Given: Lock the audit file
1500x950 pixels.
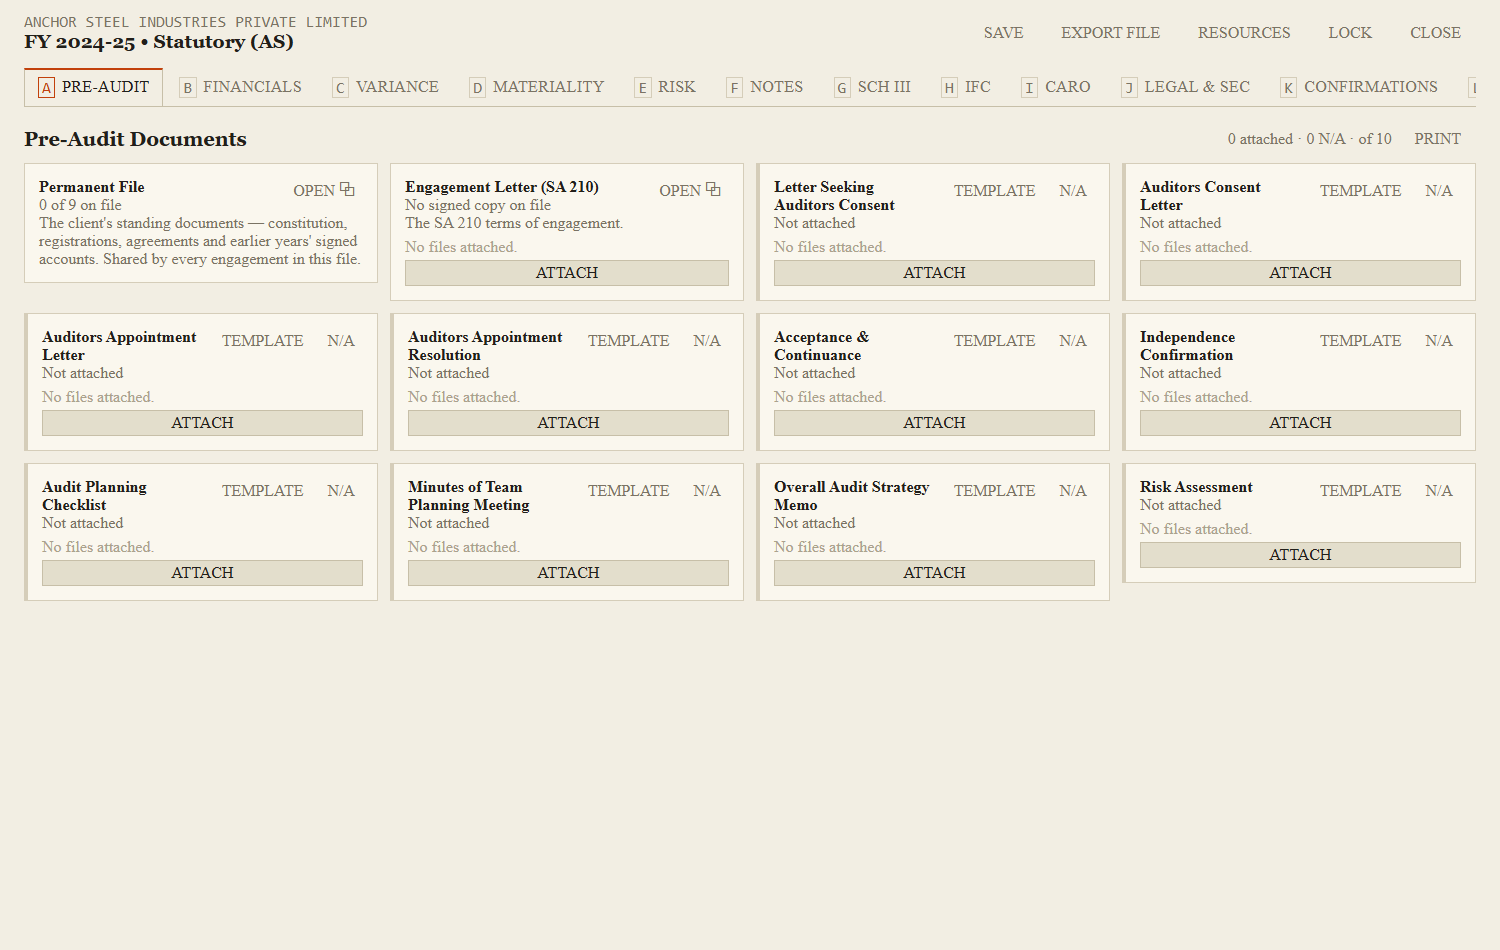Looking at the screenshot, I should point(1350,33).
